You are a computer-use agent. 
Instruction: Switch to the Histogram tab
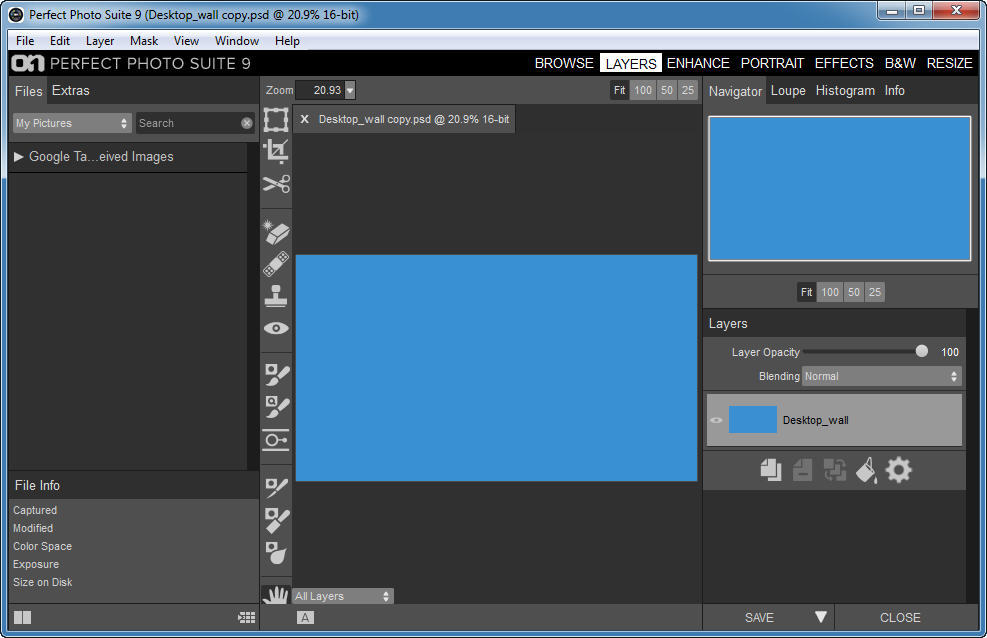(845, 90)
